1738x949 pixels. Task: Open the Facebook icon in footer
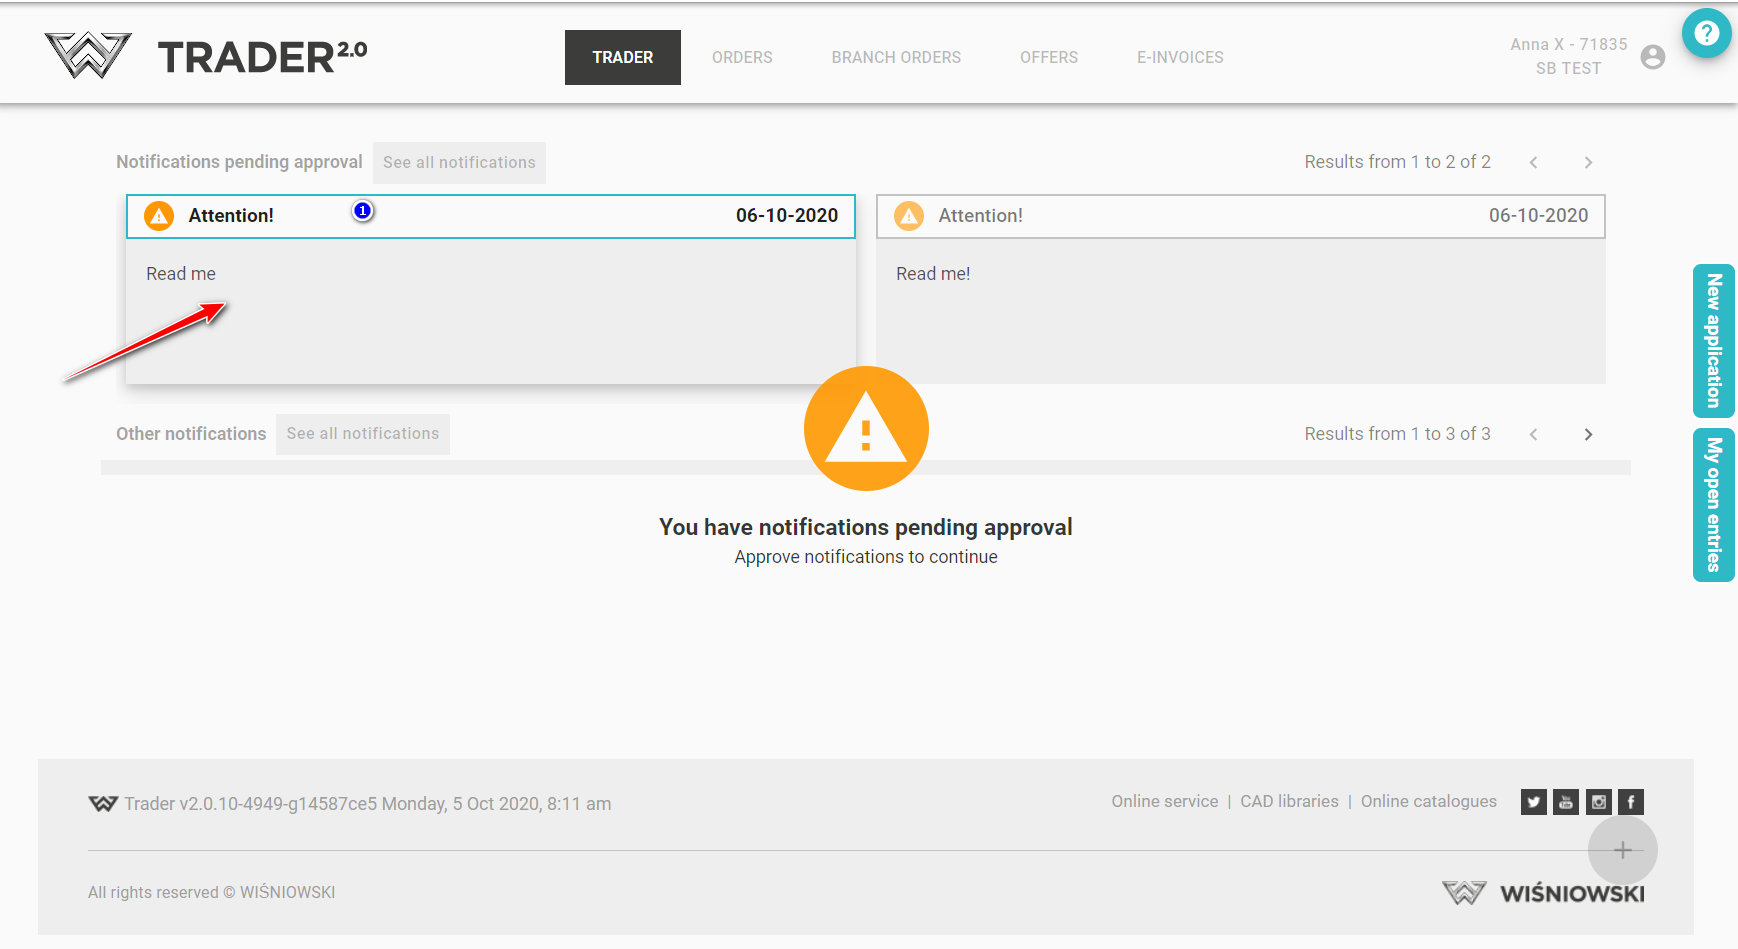click(x=1631, y=802)
